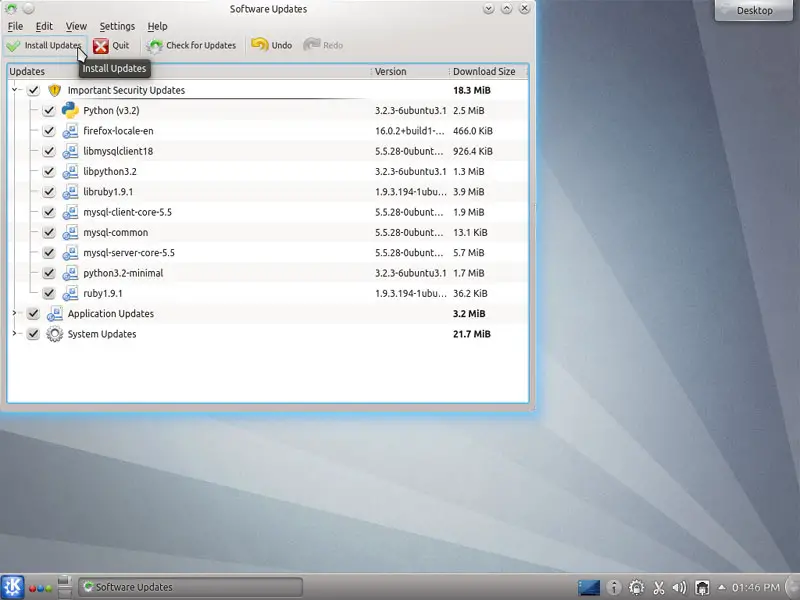Click the libruby1.9.1 package icon
The height and width of the screenshot is (600, 800).
(70, 192)
